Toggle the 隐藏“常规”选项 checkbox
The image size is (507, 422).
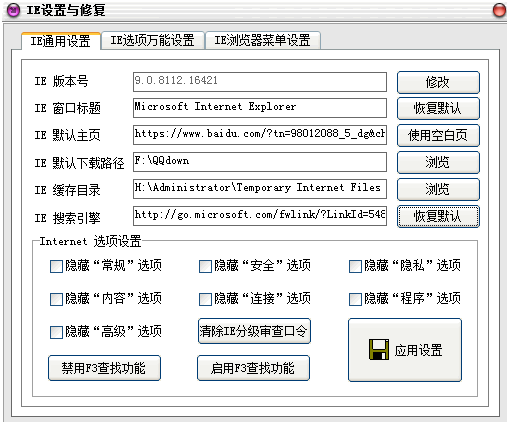tap(56, 266)
